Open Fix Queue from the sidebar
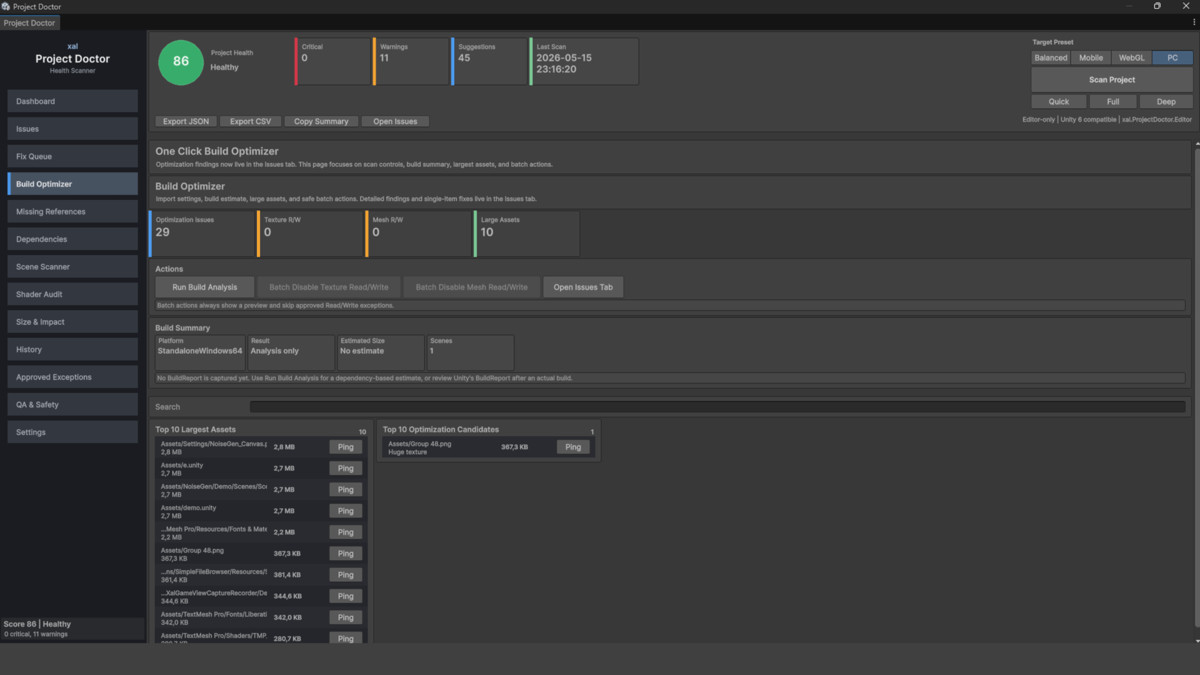The height and width of the screenshot is (675, 1200). point(72,156)
